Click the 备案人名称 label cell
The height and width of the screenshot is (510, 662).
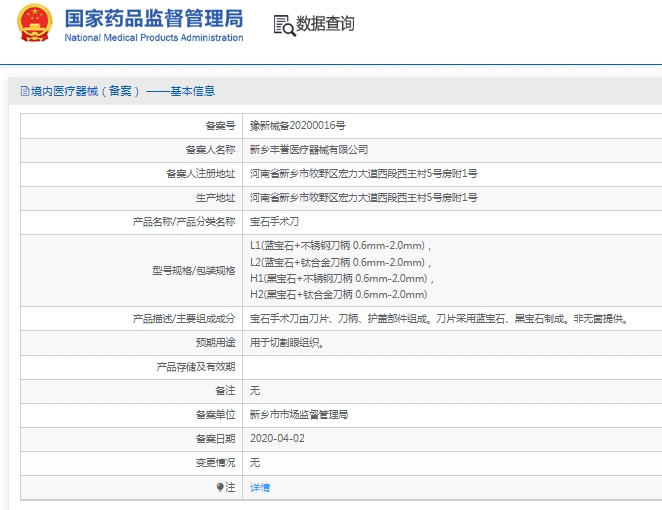(131, 150)
